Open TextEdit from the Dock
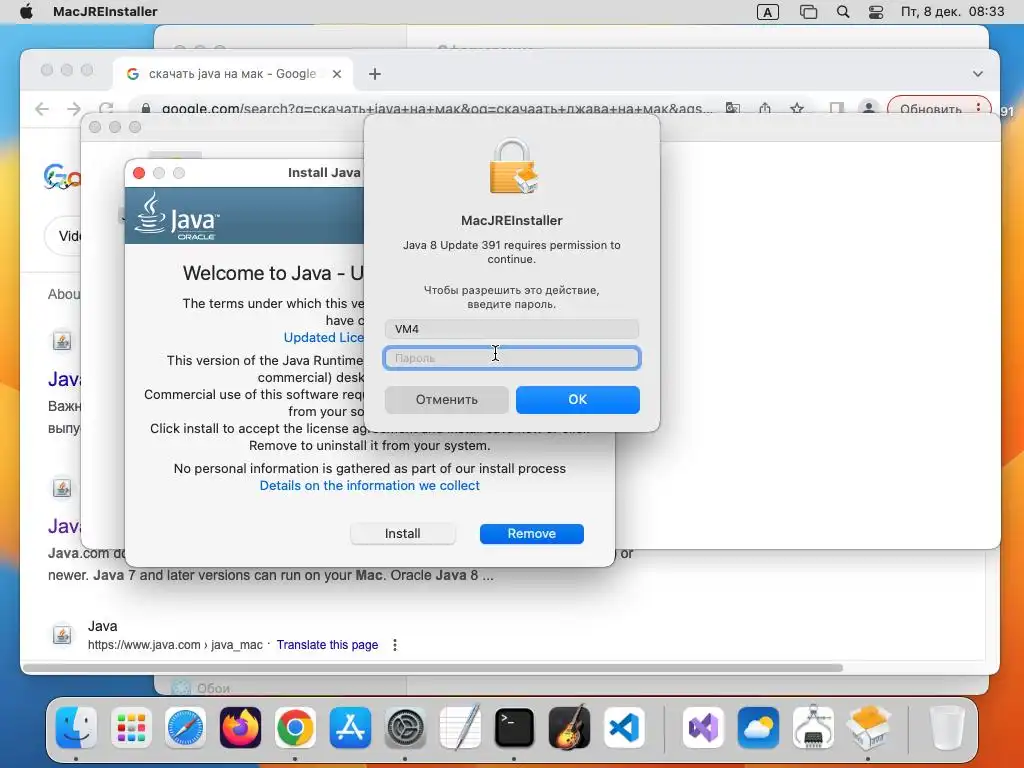The image size is (1024, 768). [460, 726]
